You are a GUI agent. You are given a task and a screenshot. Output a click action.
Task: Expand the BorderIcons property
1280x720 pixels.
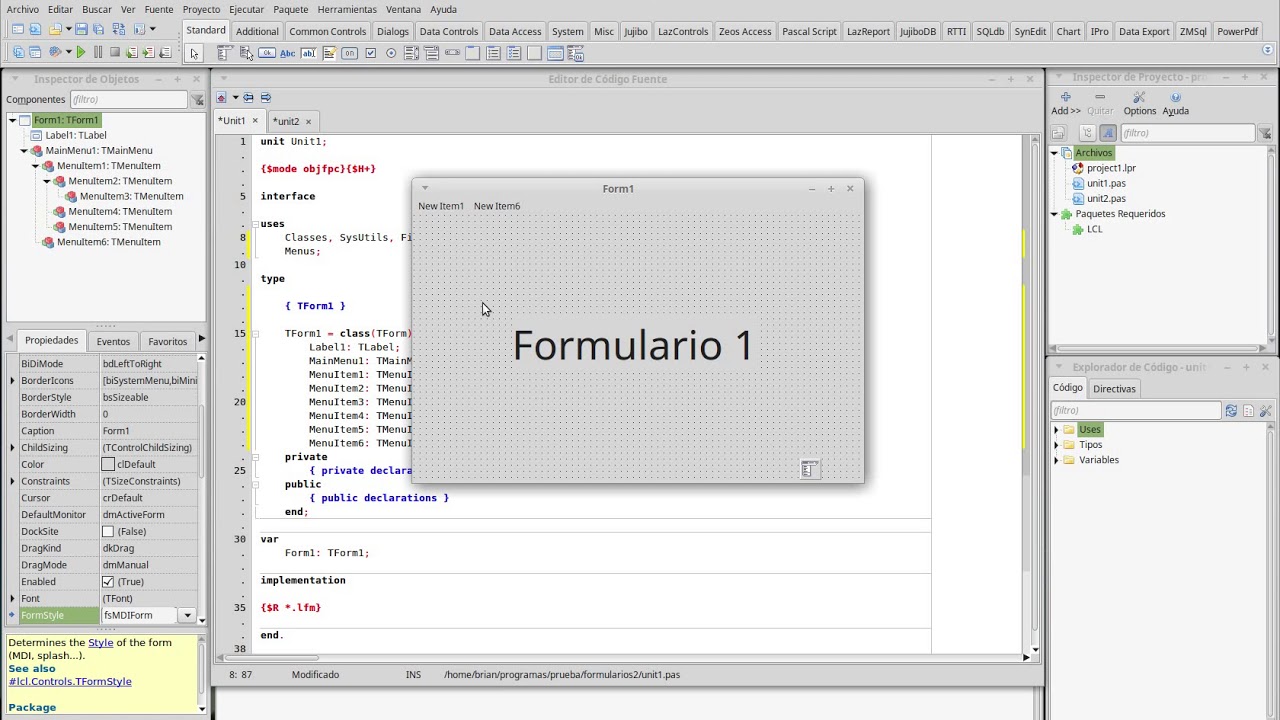tap(12, 380)
